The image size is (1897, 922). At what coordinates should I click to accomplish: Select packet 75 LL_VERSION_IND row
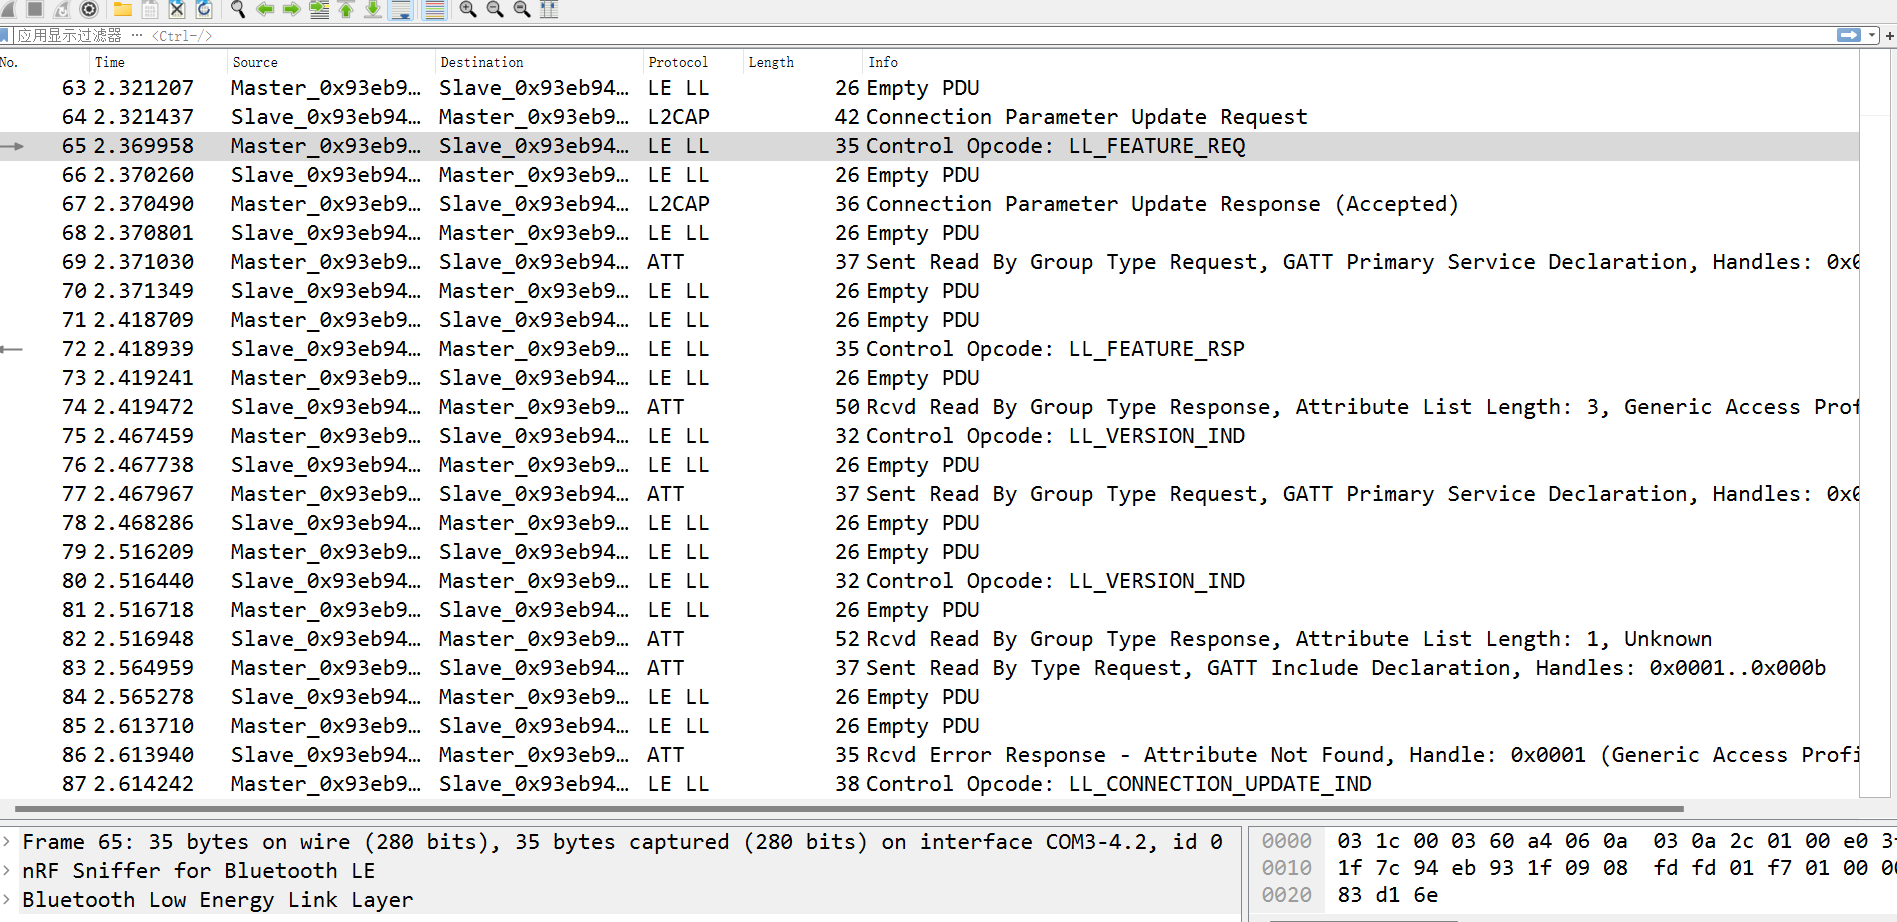929,436
